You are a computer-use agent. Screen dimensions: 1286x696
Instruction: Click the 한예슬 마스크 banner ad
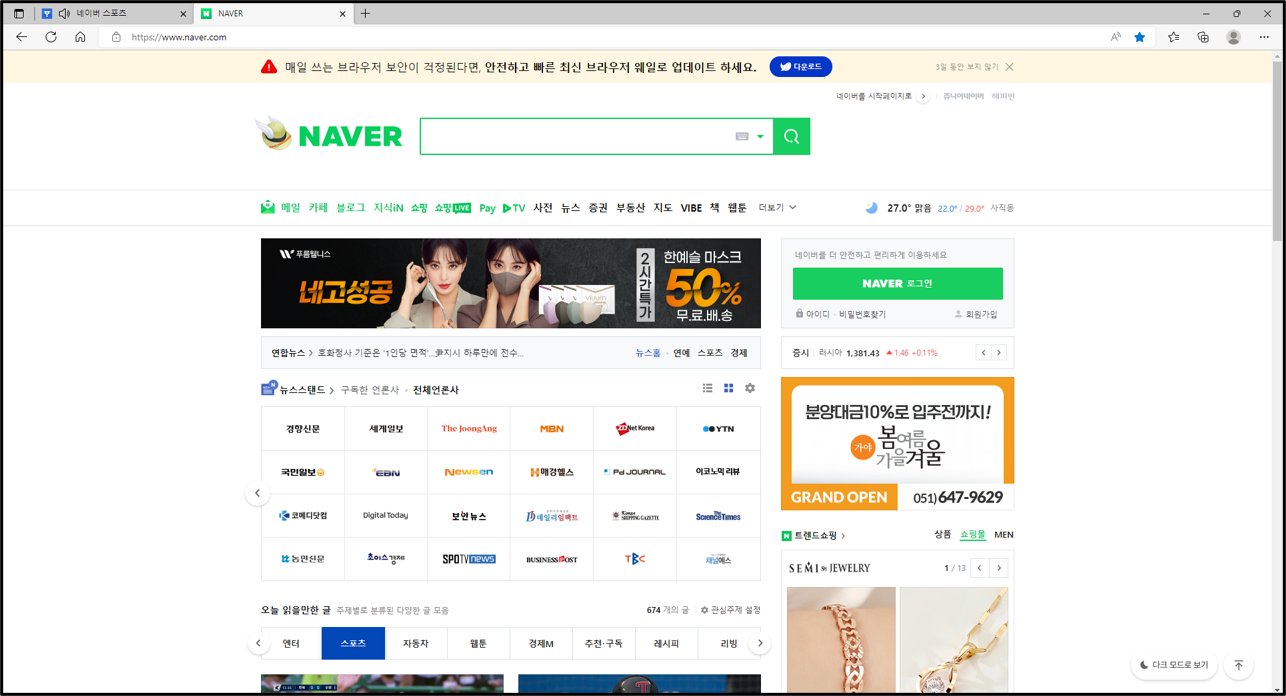(511, 283)
